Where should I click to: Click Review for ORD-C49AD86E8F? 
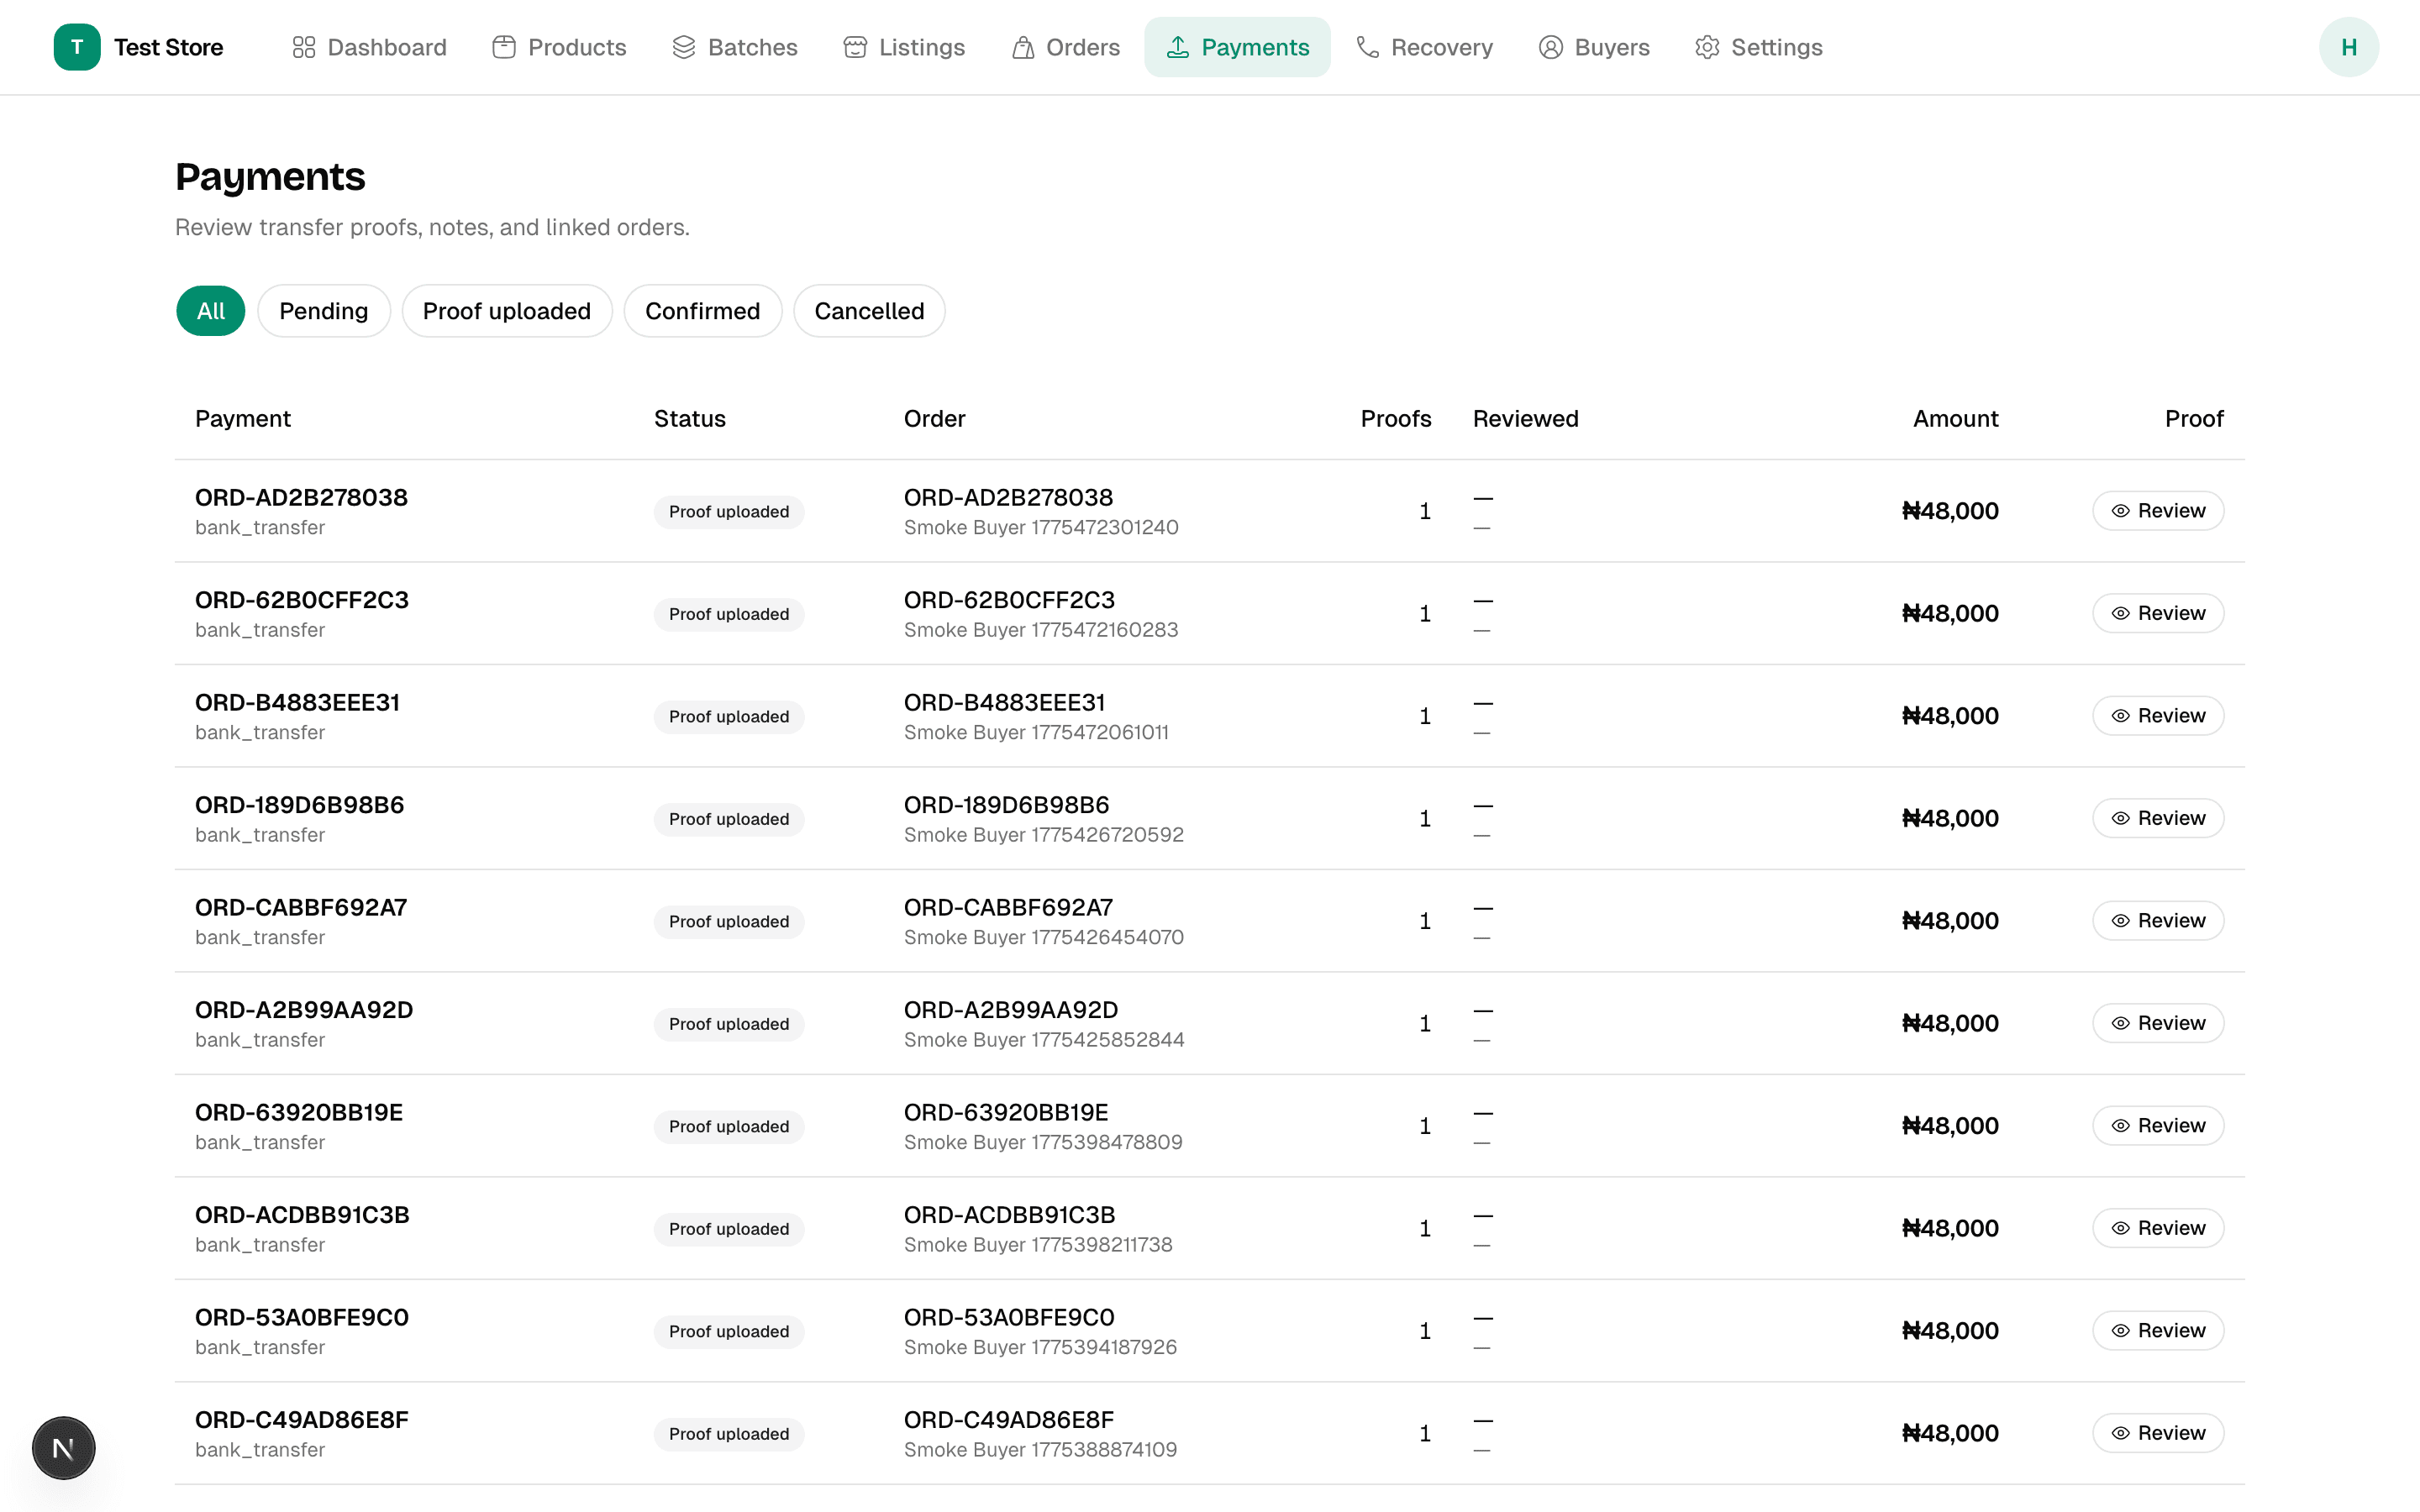coord(2157,1432)
